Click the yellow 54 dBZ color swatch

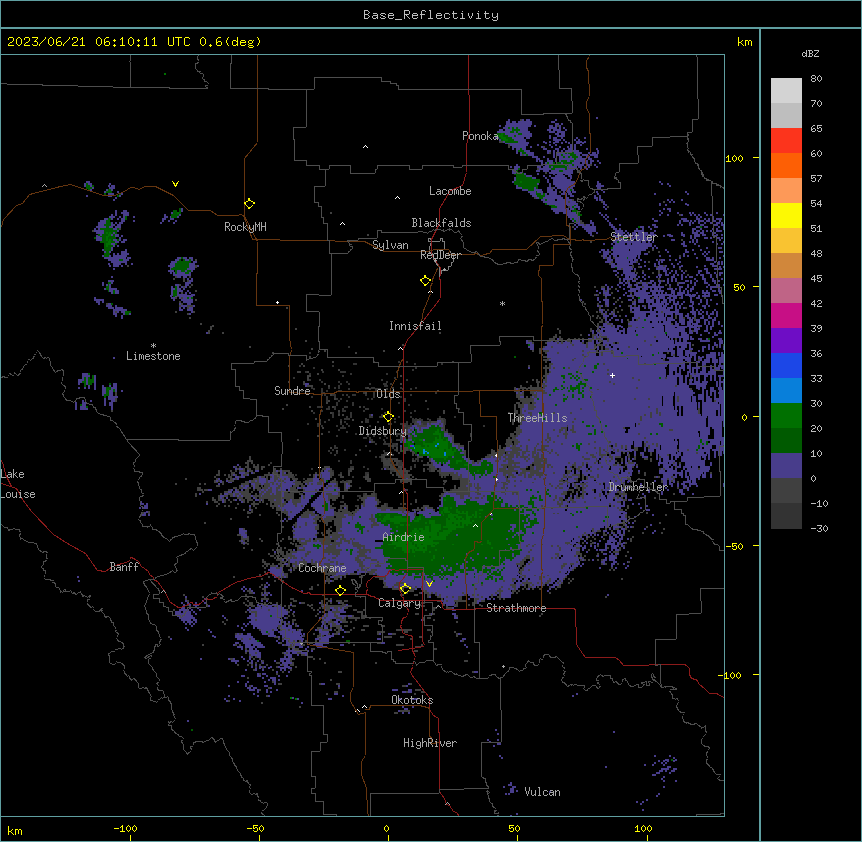786,215
